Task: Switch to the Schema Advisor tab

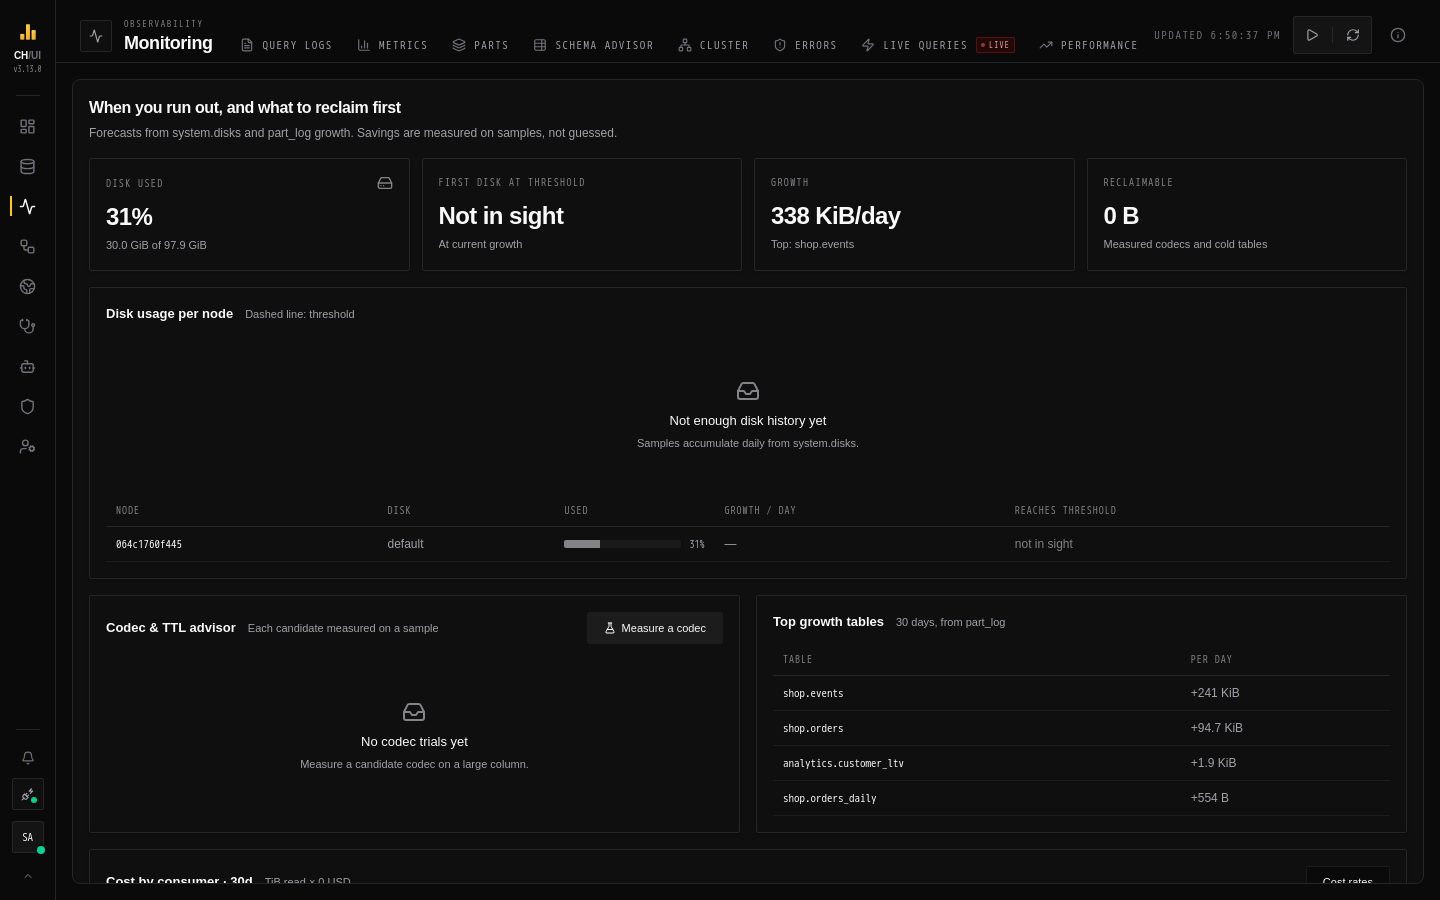Action: pyautogui.click(x=593, y=45)
